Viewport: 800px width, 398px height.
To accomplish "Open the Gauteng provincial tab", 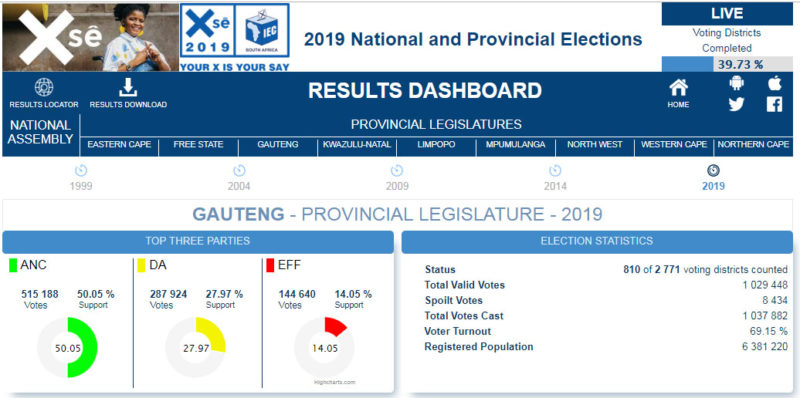I will (278, 145).
